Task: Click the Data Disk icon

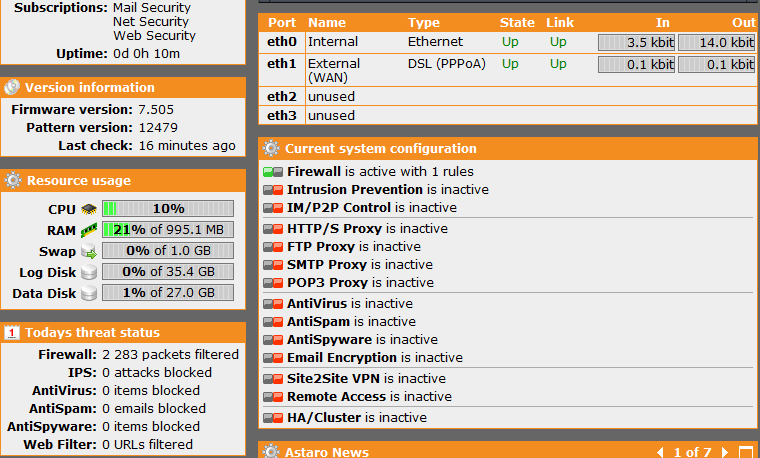Action: (x=89, y=293)
